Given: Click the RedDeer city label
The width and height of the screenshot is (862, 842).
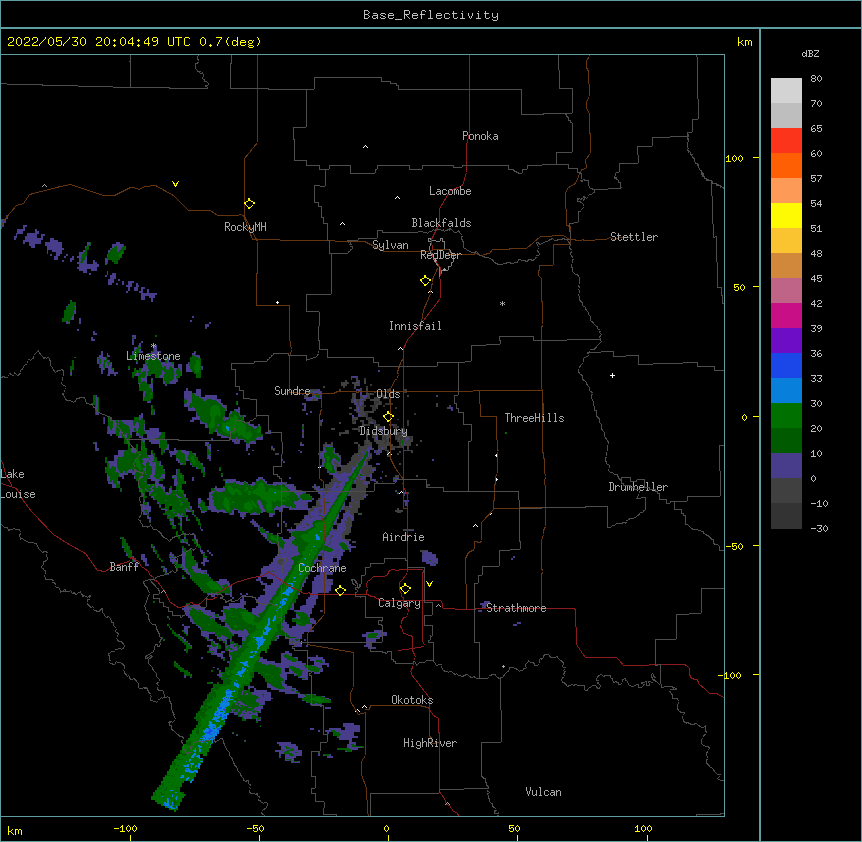Looking at the screenshot, I should 440,255.
